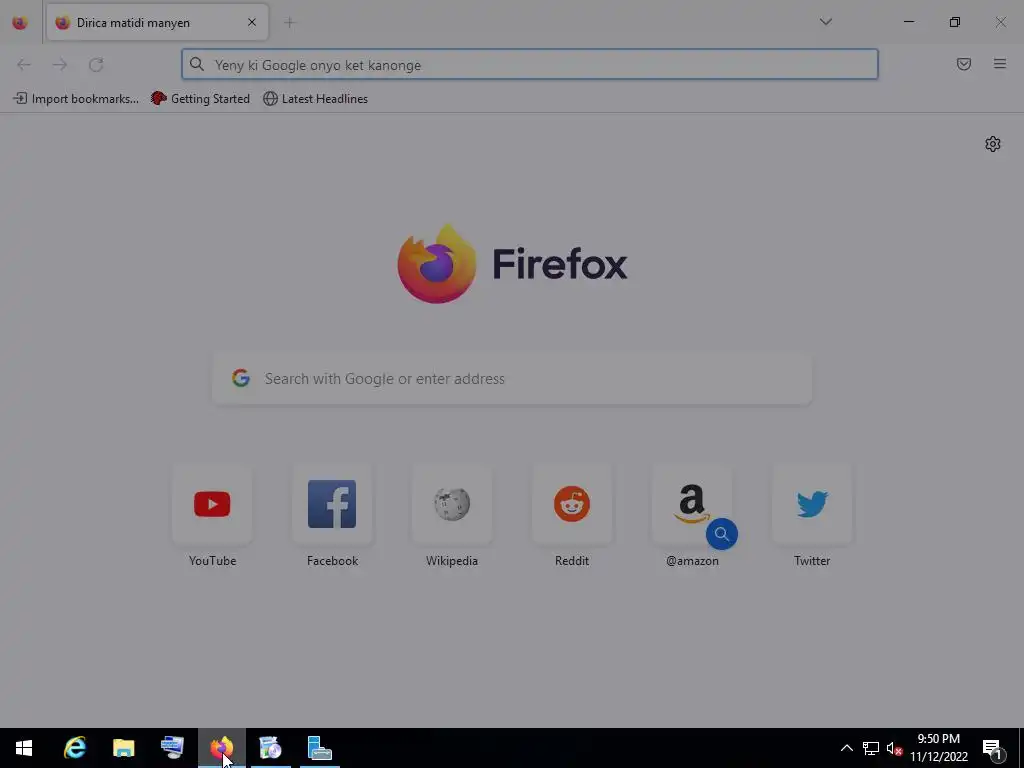Open the YouTube shortcut tile
The image size is (1024, 768).
tap(212, 504)
